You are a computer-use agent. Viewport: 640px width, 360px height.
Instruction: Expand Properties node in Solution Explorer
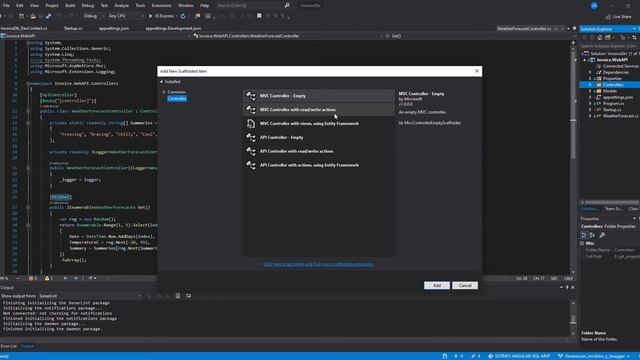click(x=590, y=78)
